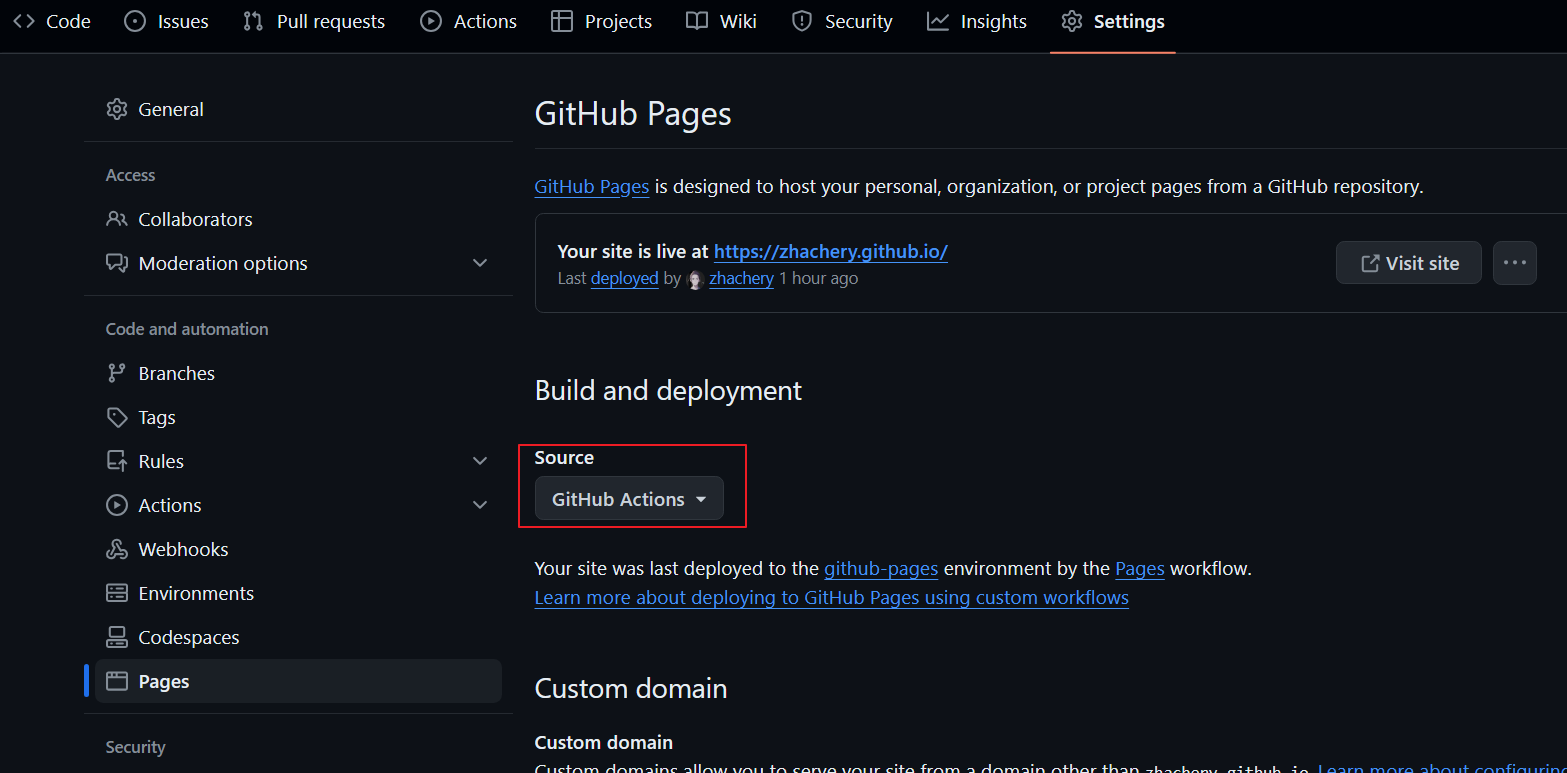Expand the Rules sidebar section
This screenshot has height=773, width=1567.
(480, 460)
